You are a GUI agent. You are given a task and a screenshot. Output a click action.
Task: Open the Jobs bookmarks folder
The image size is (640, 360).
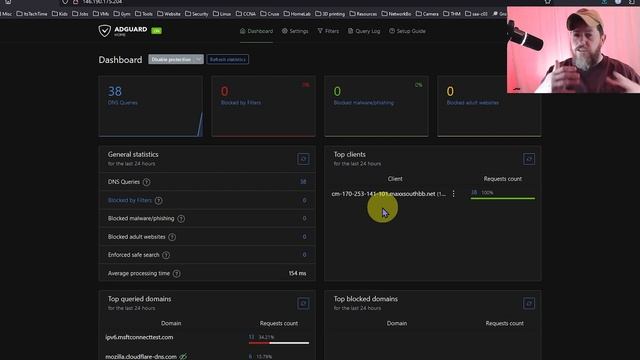pos(80,14)
